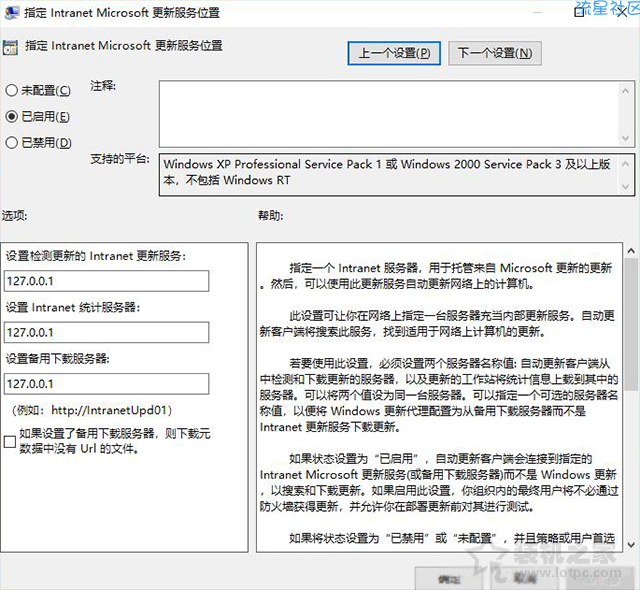Click the 确定 button at bottom

click(449, 579)
